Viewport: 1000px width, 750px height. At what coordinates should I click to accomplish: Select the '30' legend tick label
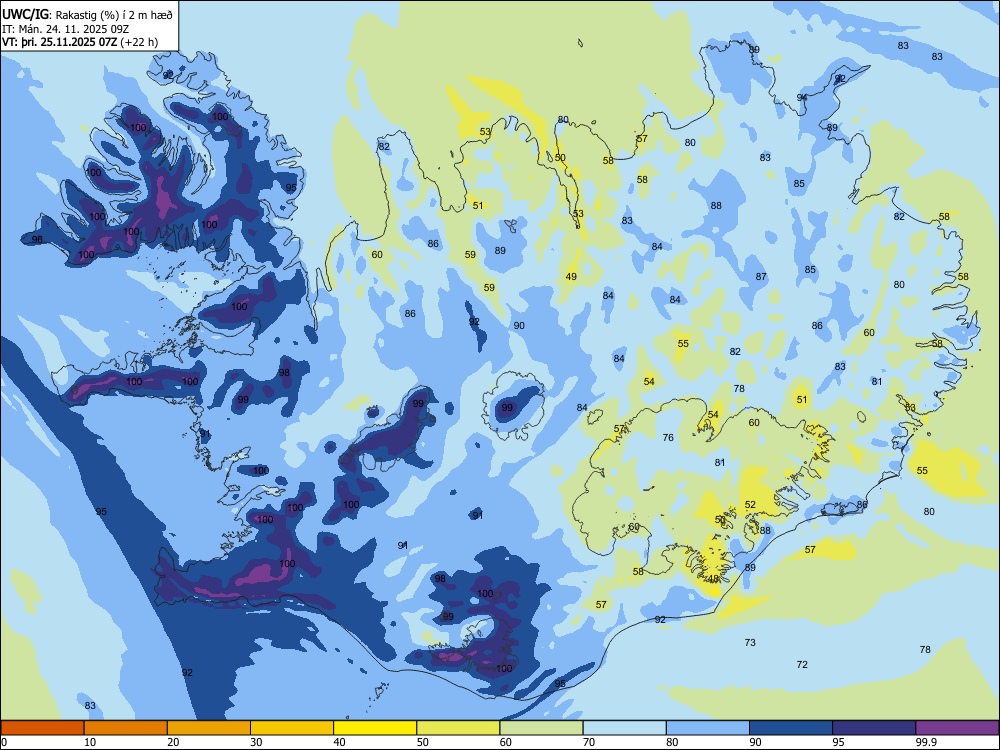tap(256, 742)
